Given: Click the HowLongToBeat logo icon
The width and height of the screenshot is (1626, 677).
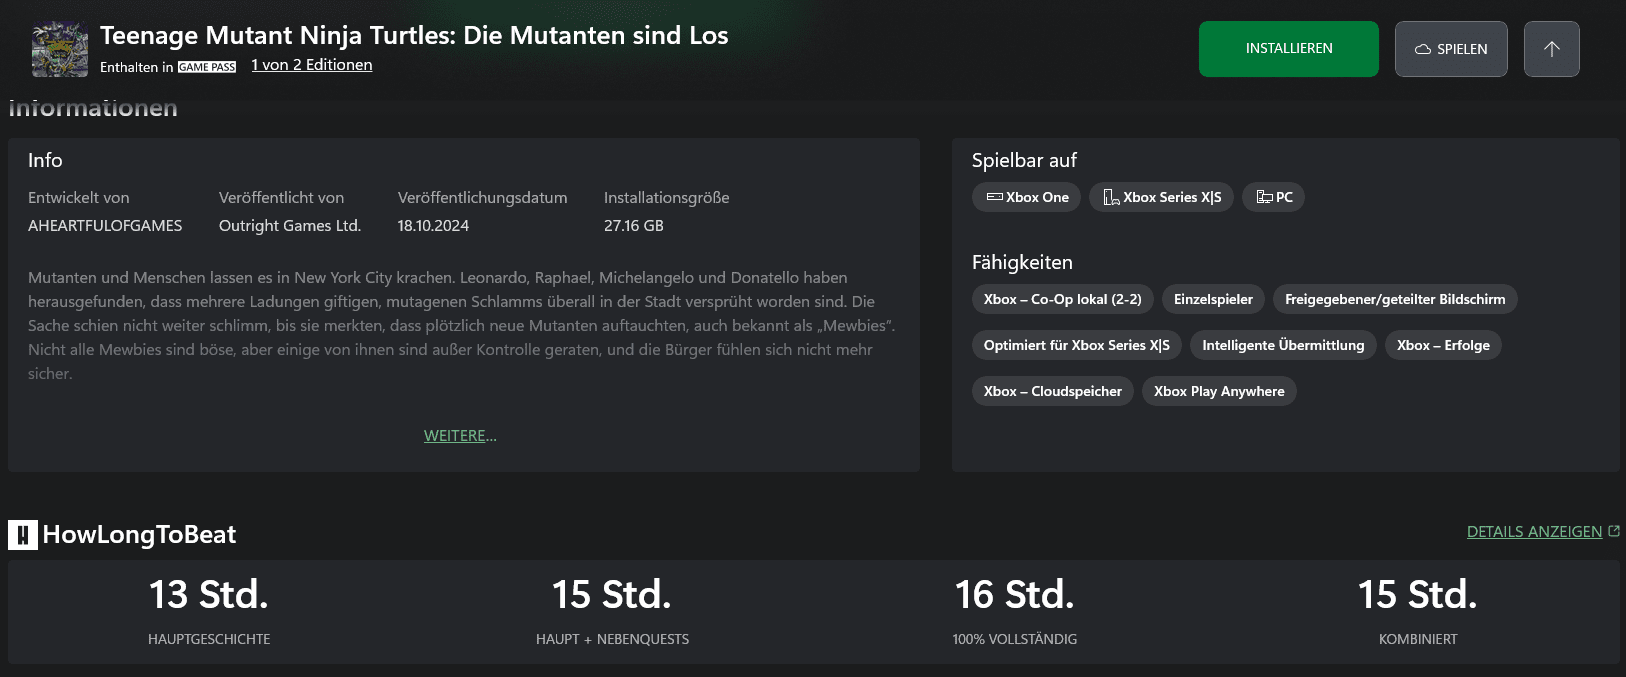Looking at the screenshot, I should (x=23, y=535).
